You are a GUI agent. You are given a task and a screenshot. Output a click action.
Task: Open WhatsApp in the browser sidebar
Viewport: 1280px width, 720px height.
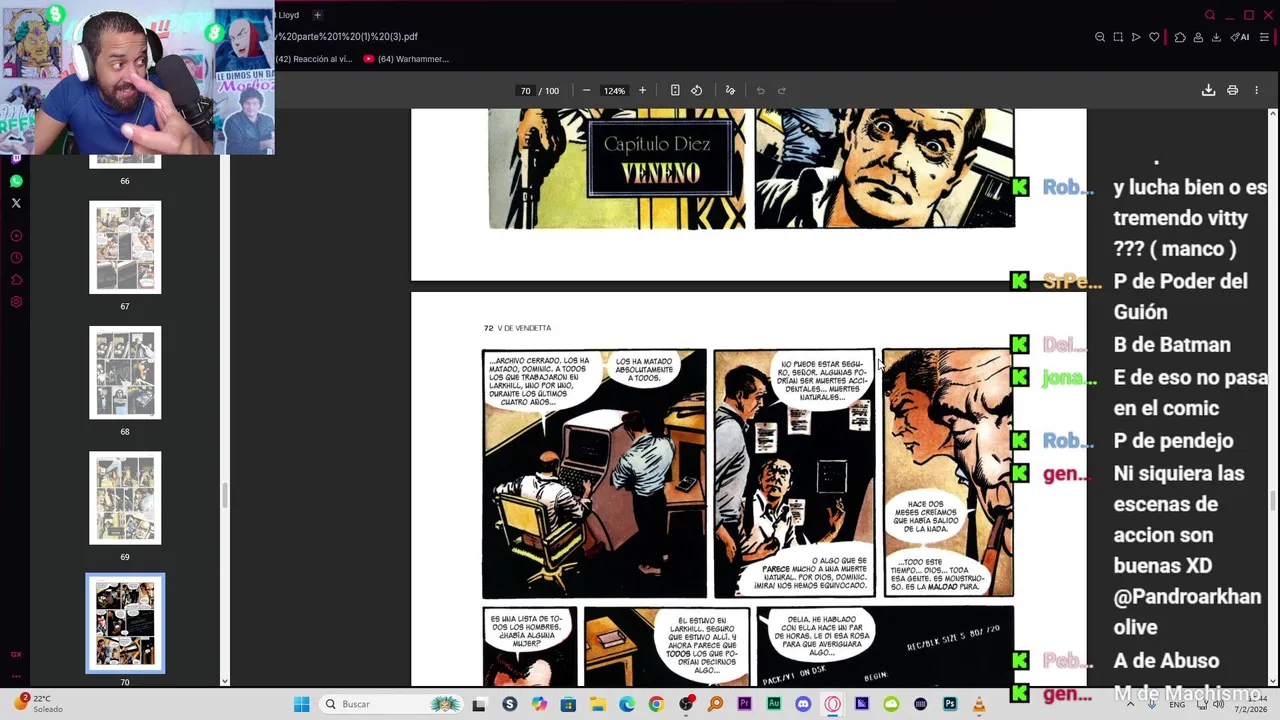click(x=16, y=181)
